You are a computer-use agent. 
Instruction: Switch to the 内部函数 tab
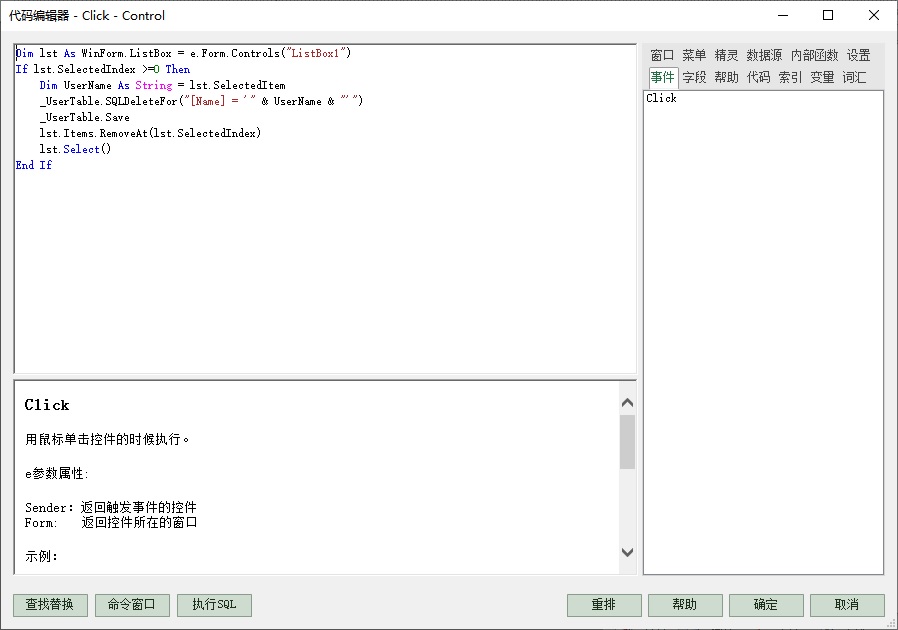point(814,55)
